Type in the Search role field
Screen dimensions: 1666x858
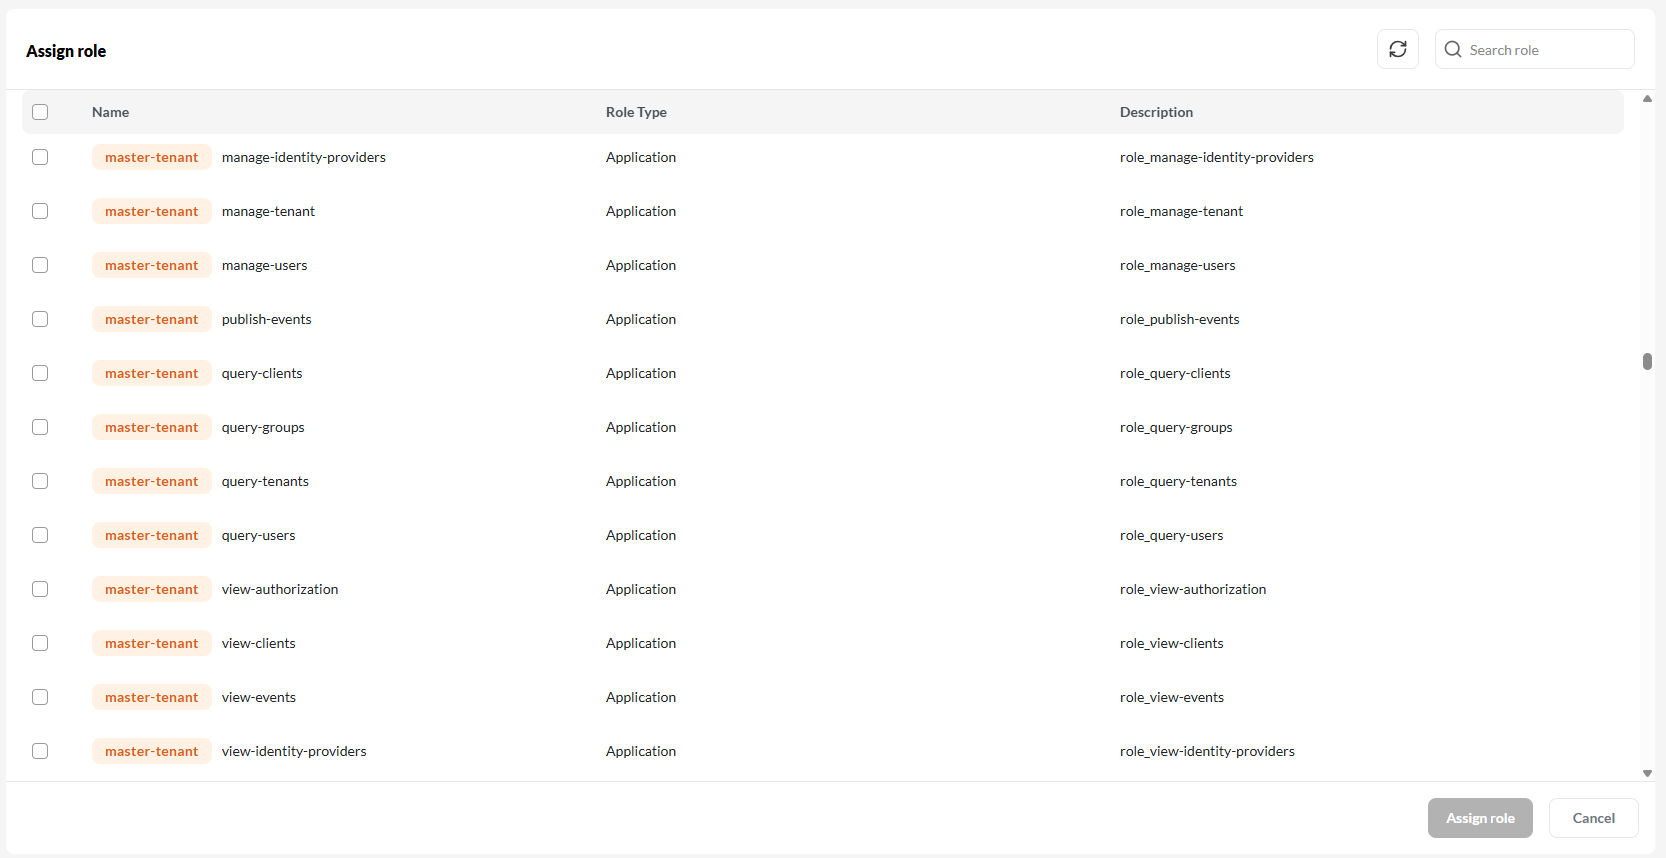point(1545,50)
